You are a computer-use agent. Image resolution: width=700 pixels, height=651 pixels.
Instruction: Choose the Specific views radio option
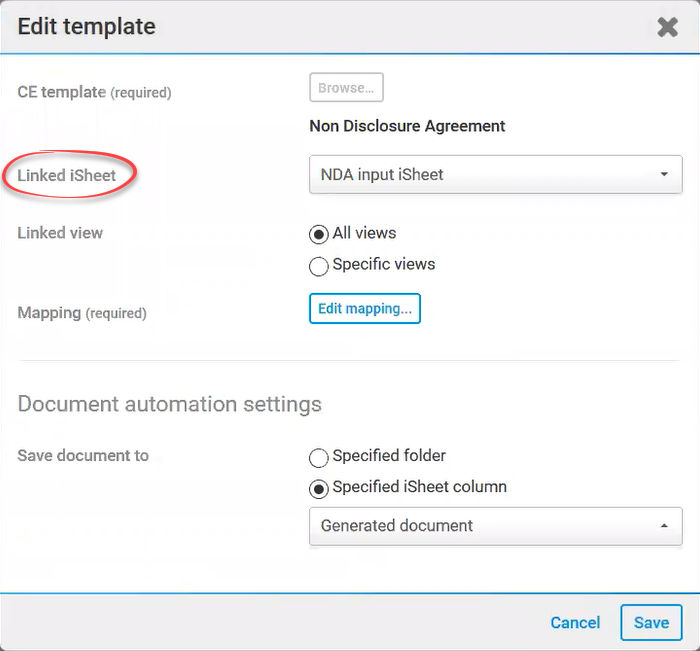coord(319,266)
